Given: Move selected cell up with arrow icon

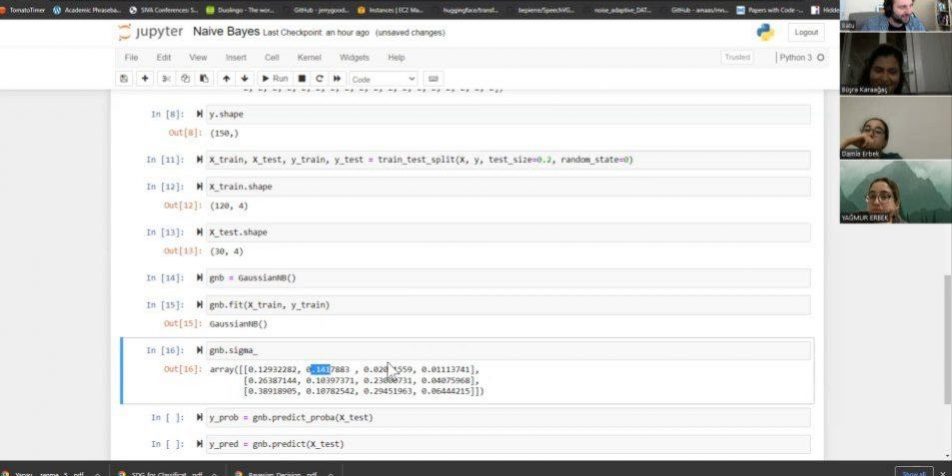Looking at the screenshot, I should pos(226,78).
